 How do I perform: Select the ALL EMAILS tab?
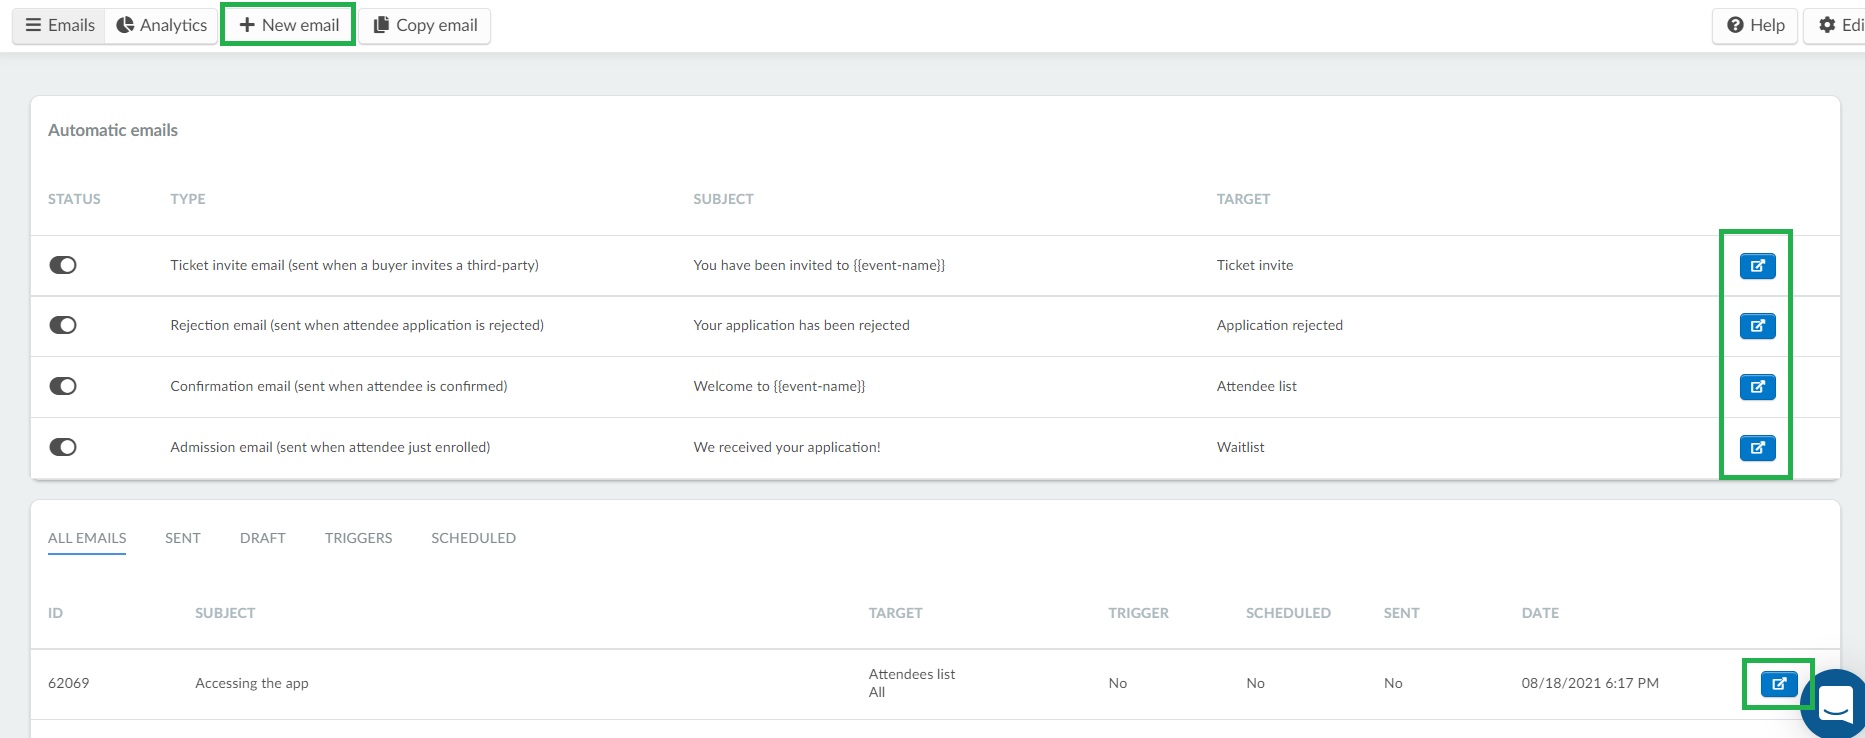[x=87, y=538]
